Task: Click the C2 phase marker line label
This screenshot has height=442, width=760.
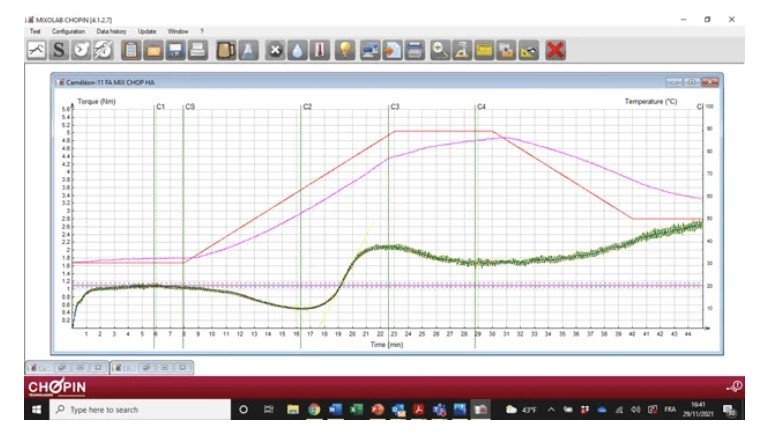Action: [307, 106]
